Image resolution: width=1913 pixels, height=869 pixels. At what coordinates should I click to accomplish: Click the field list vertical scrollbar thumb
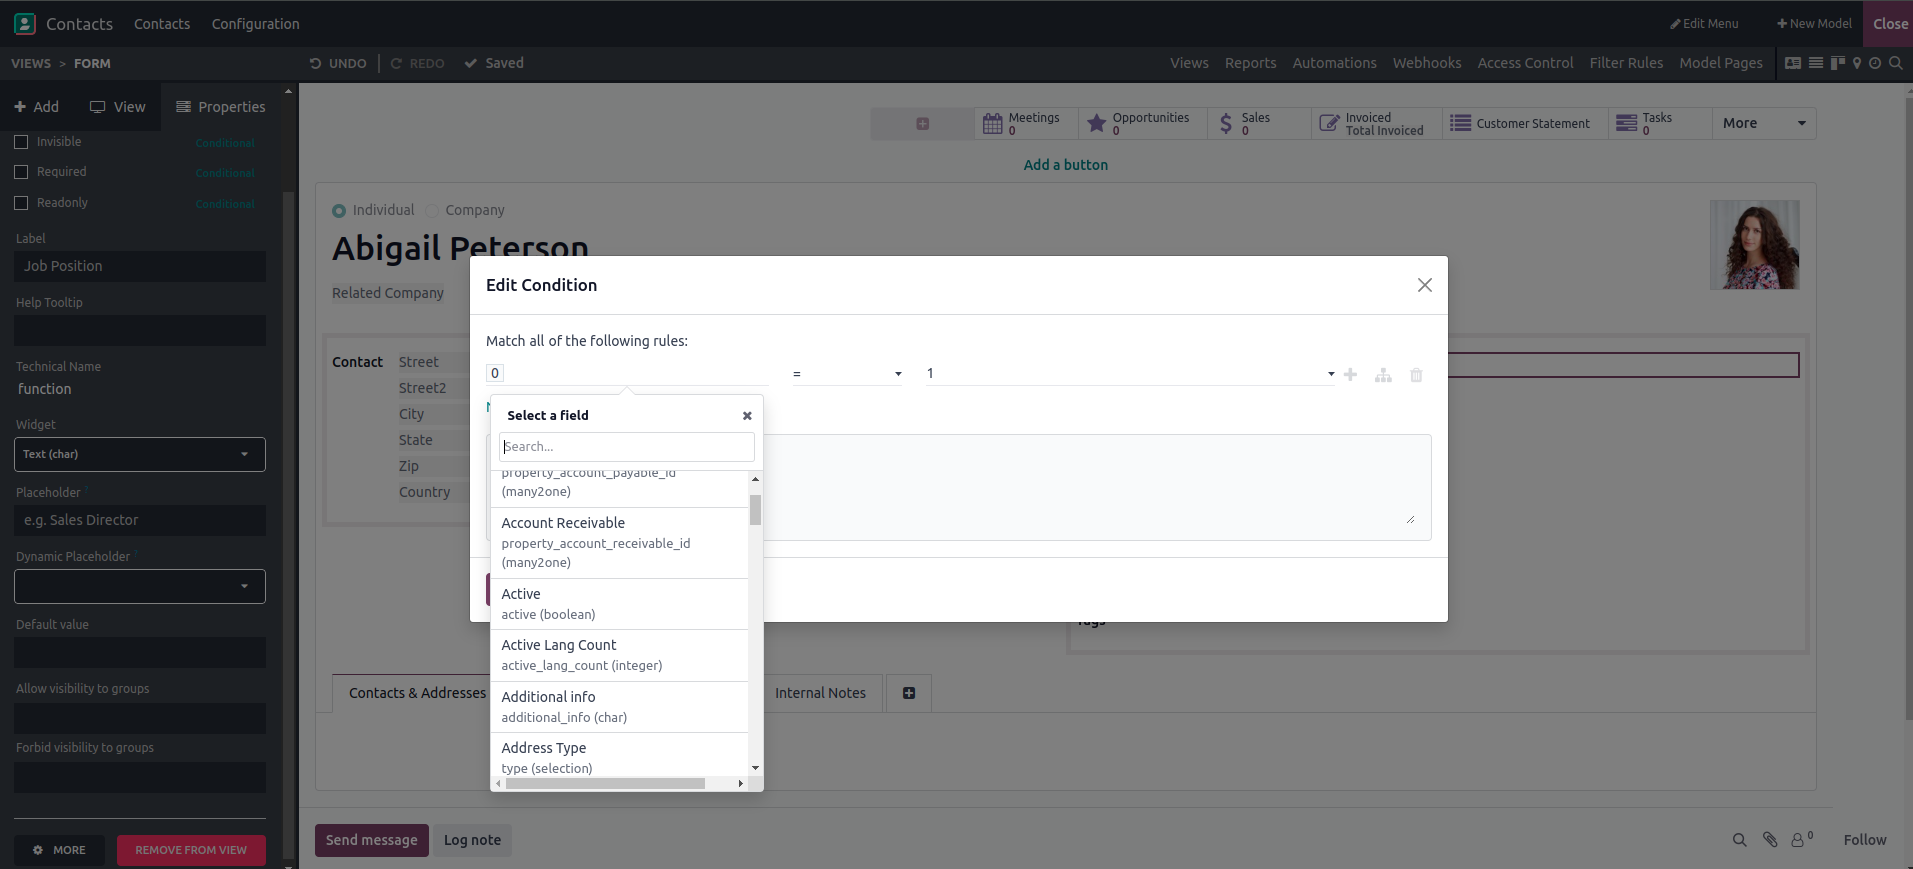pyautogui.click(x=755, y=510)
